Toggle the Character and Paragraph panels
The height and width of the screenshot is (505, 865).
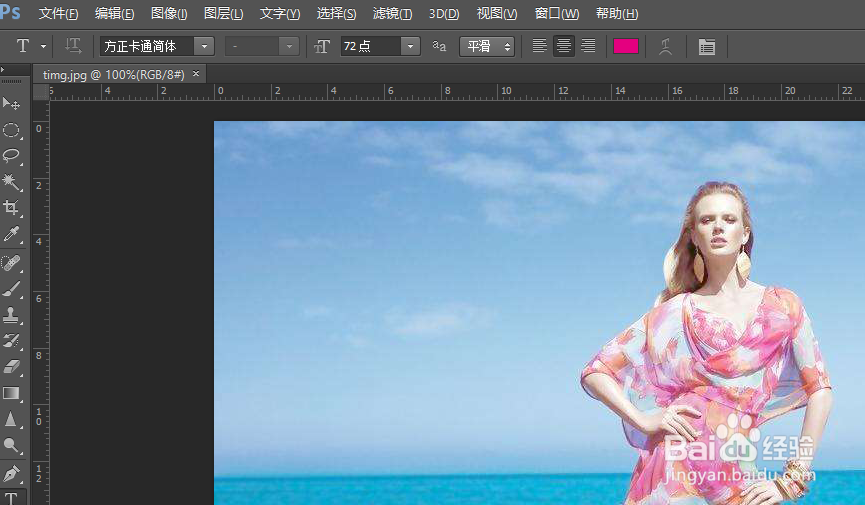707,46
